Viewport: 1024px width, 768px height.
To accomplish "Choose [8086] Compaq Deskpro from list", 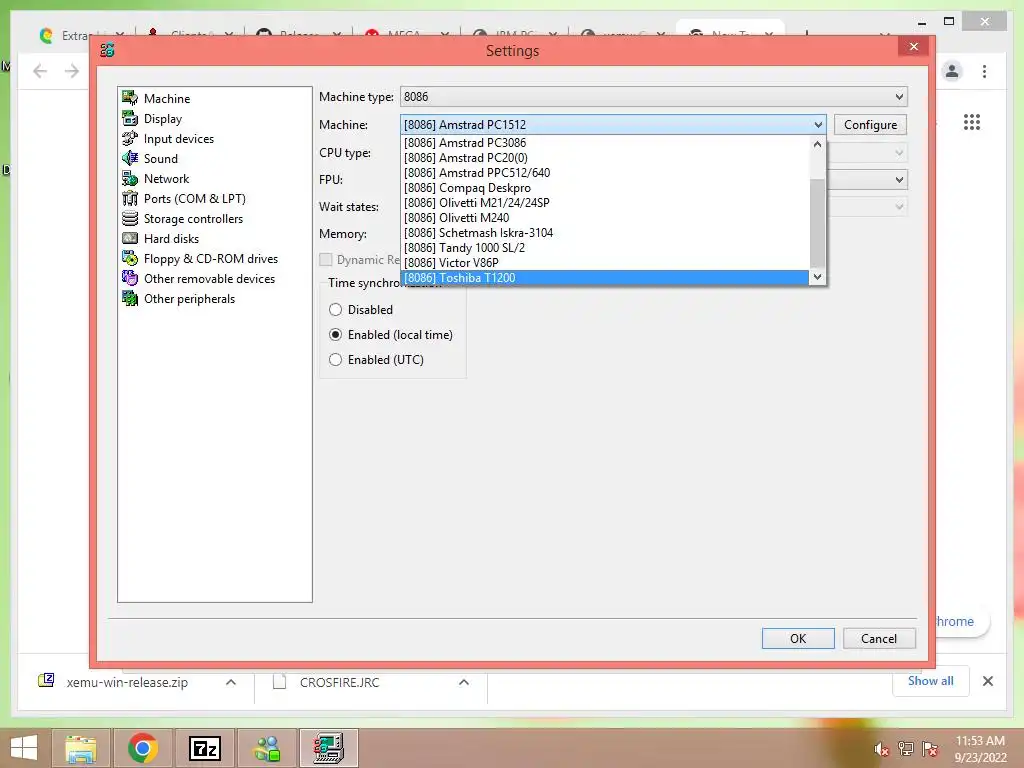I will [x=605, y=187].
